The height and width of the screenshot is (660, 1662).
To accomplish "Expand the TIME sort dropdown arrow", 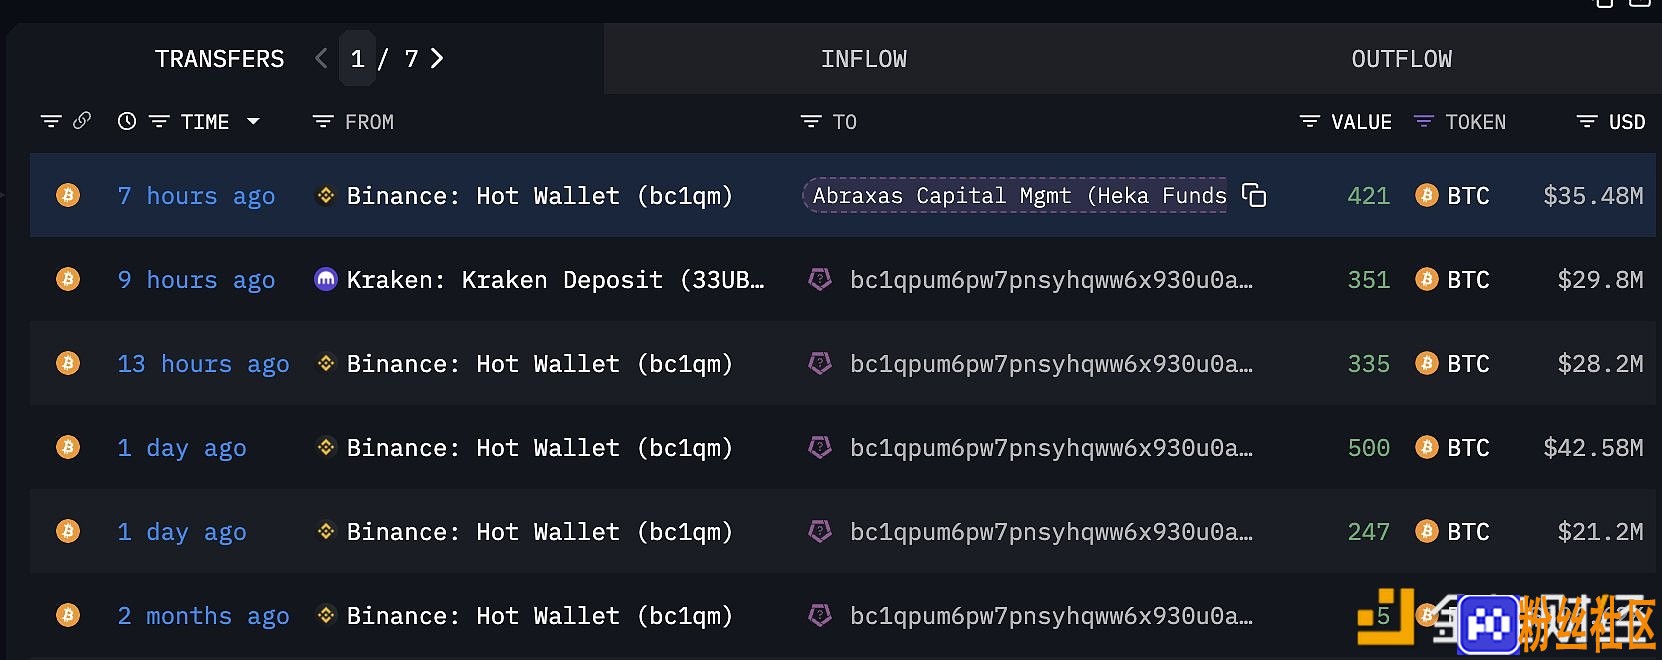I will (253, 121).
